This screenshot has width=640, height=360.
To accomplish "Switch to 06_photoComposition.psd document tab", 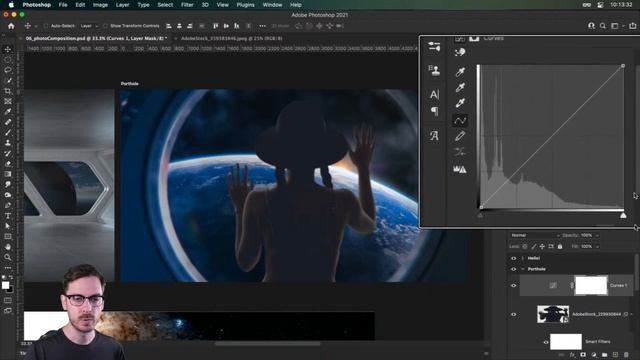I will 96,38.
